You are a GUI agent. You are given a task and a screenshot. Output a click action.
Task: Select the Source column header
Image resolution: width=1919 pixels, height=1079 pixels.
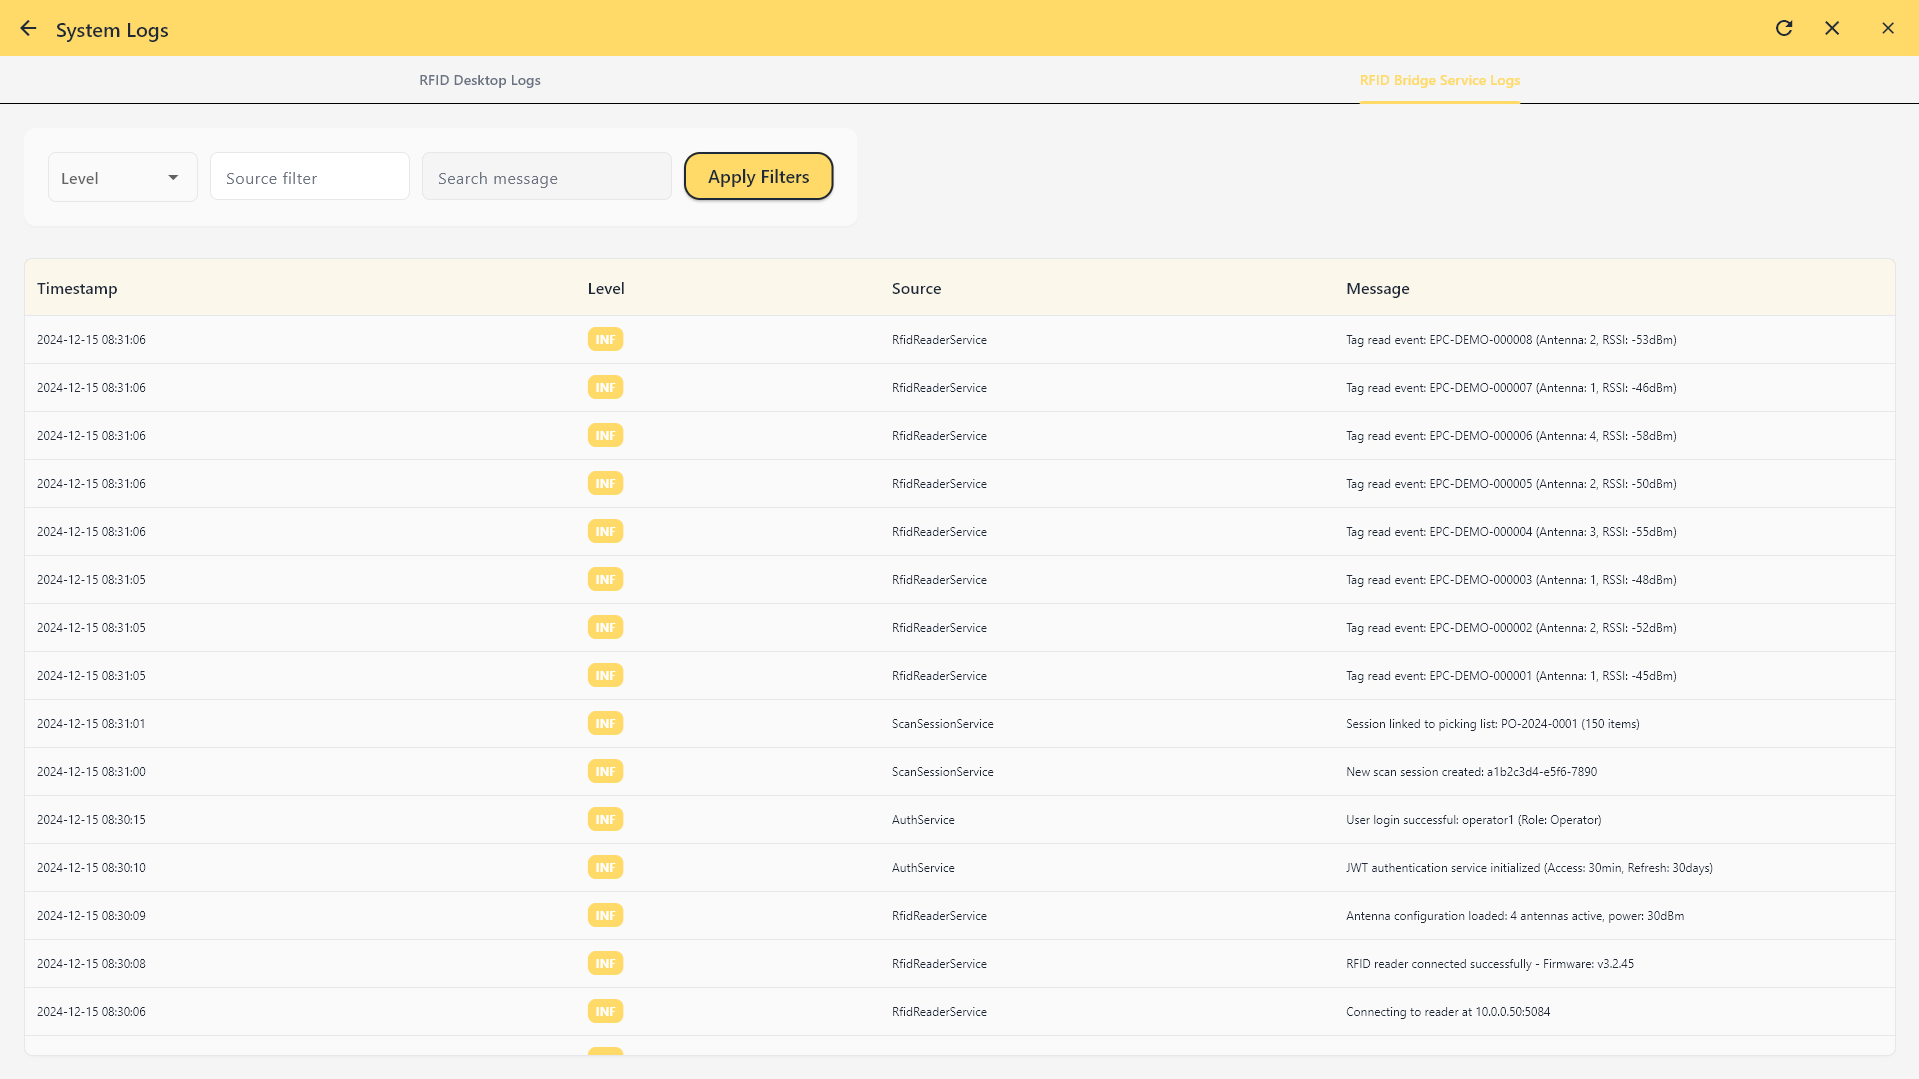[x=916, y=289]
